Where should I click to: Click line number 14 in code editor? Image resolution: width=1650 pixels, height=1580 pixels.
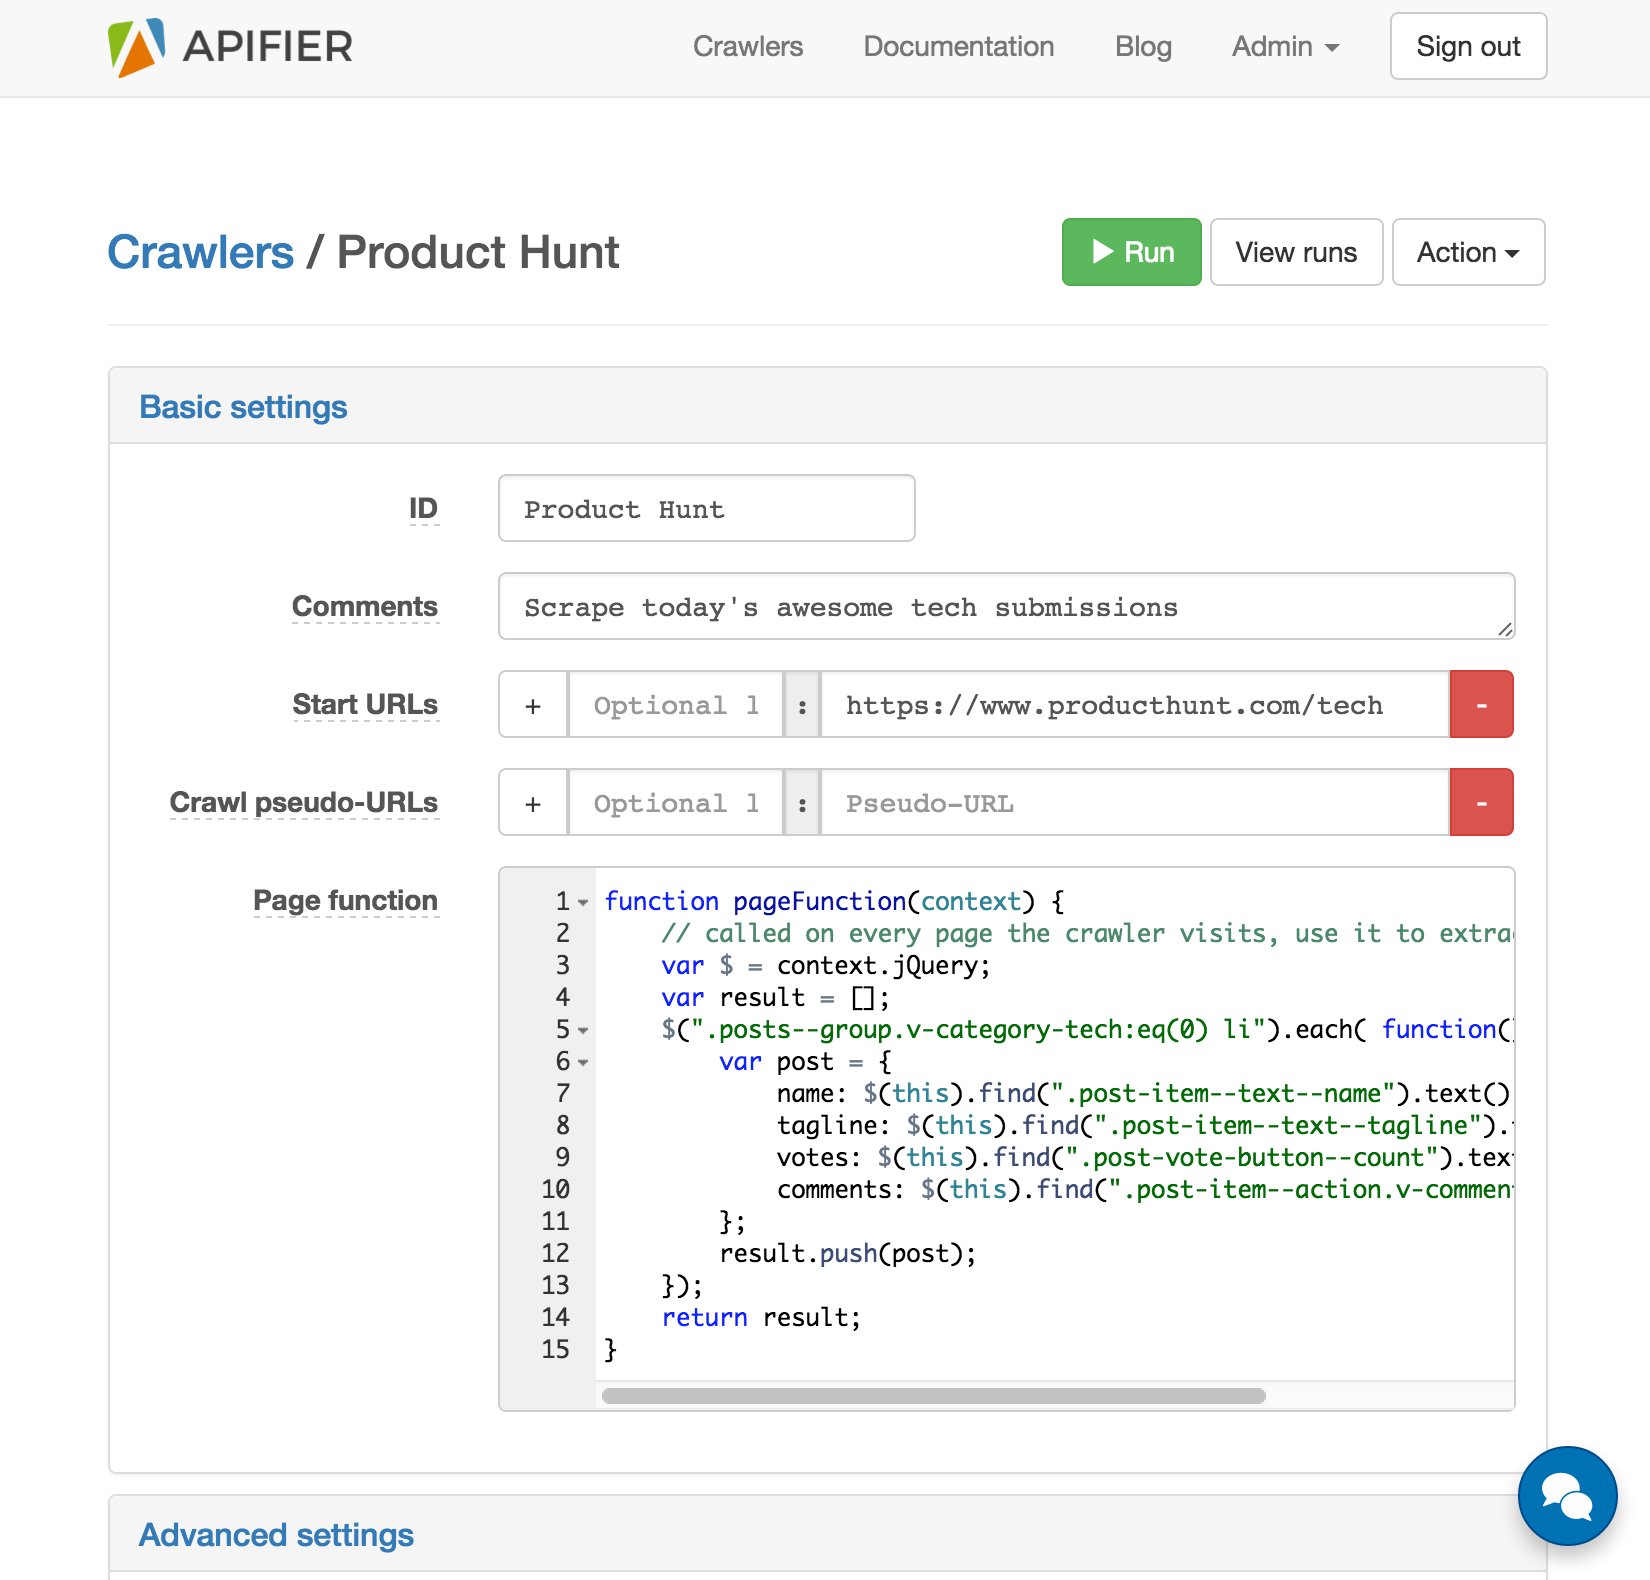pos(555,1318)
